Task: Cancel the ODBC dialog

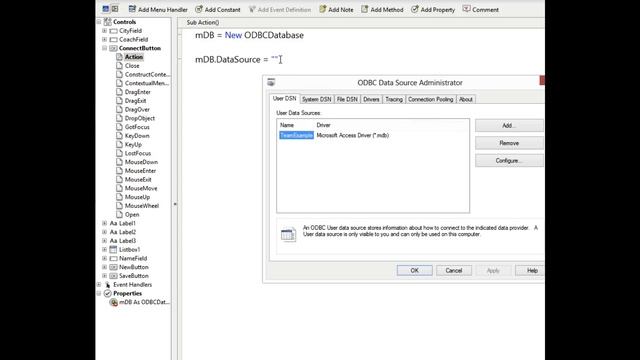Action: pyautogui.click(x=453, y=270)
